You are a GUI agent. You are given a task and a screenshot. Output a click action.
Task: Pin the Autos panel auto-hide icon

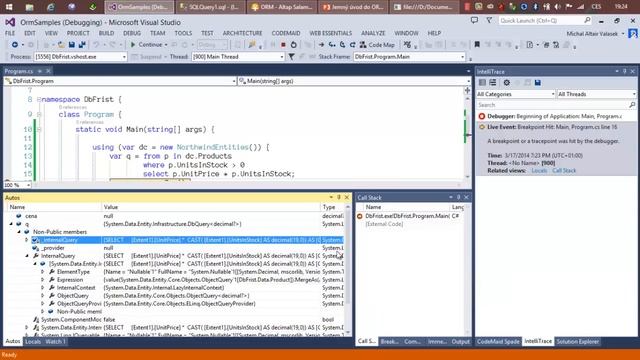click(339, 198)
